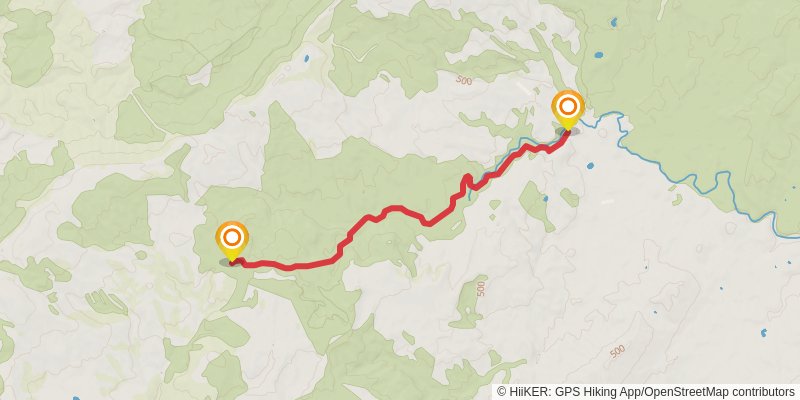Screen dimensions: 800x400
Task: Select the eastern trail end marker pin
Action: (x=568, y=111)
